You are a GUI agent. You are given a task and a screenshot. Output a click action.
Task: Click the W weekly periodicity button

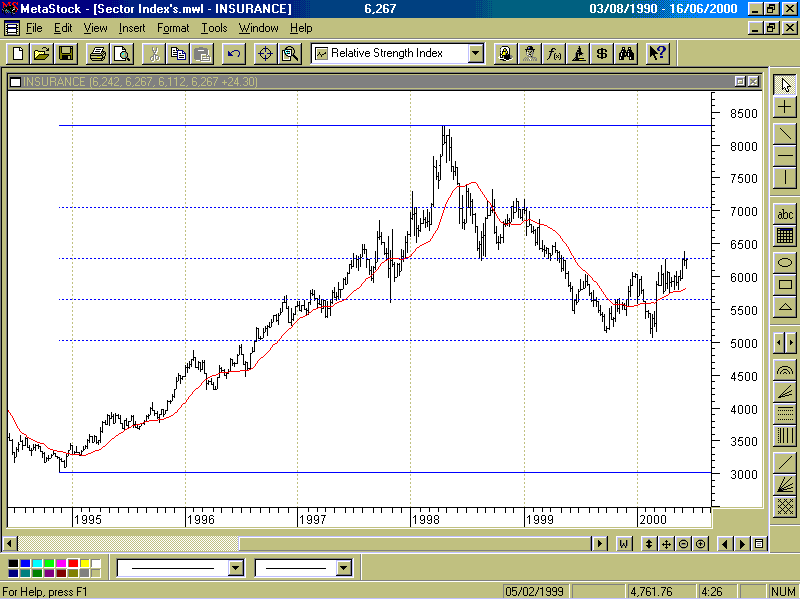[x=623, y=544]
